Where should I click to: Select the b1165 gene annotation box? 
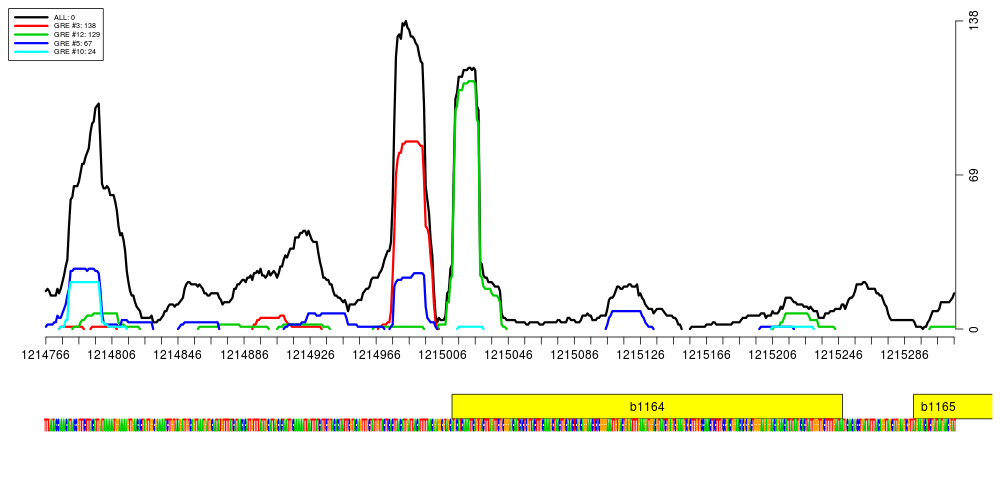[952, 406]
